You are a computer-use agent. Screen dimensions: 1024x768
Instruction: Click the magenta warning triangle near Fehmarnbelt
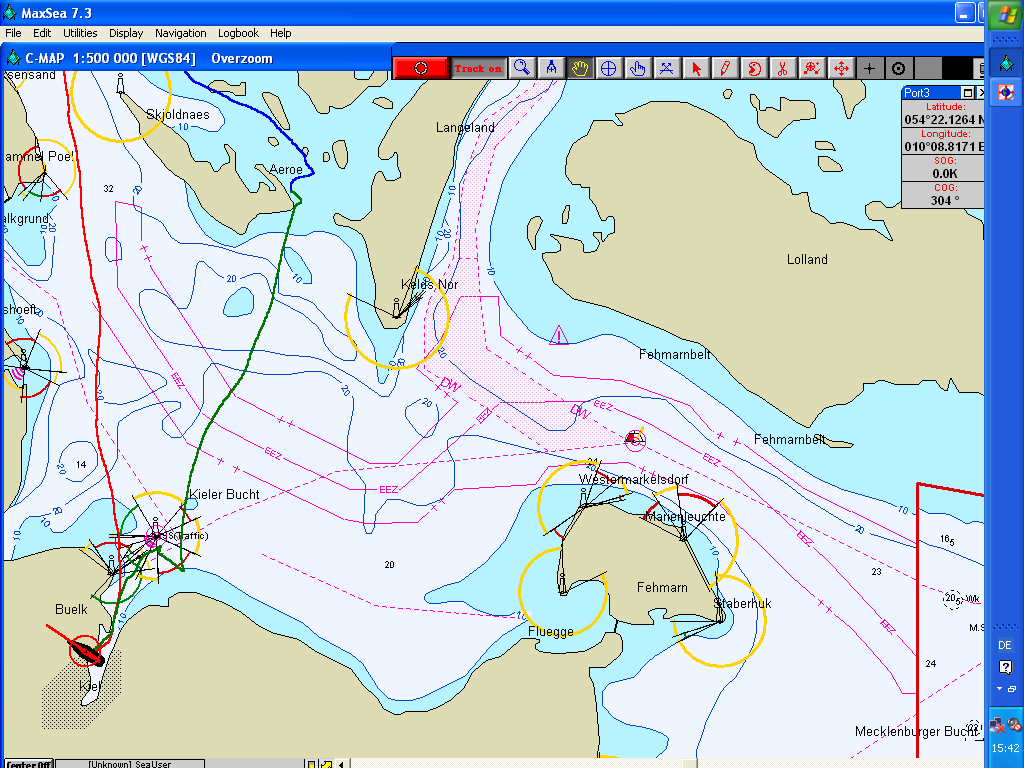(558, 335)
